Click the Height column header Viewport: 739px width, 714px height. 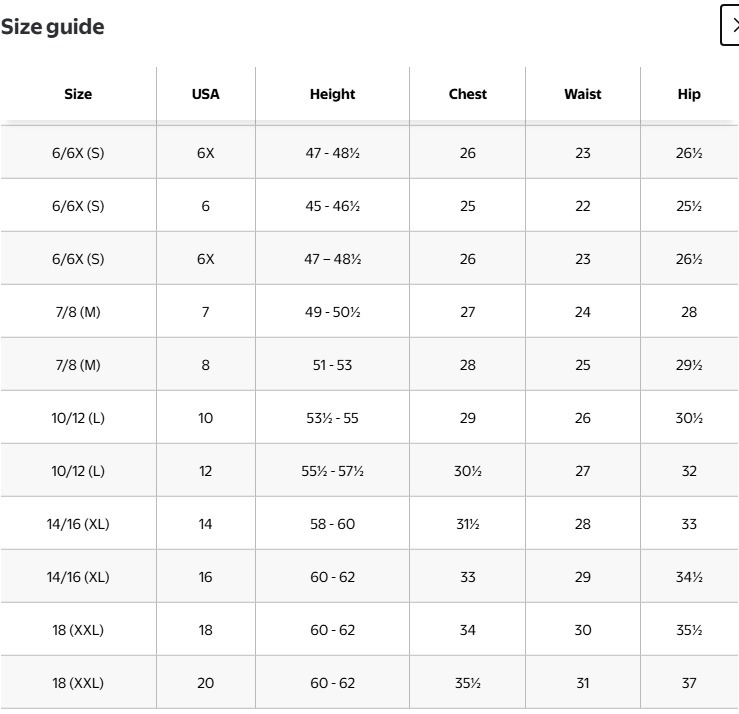(x=332, y=94)
